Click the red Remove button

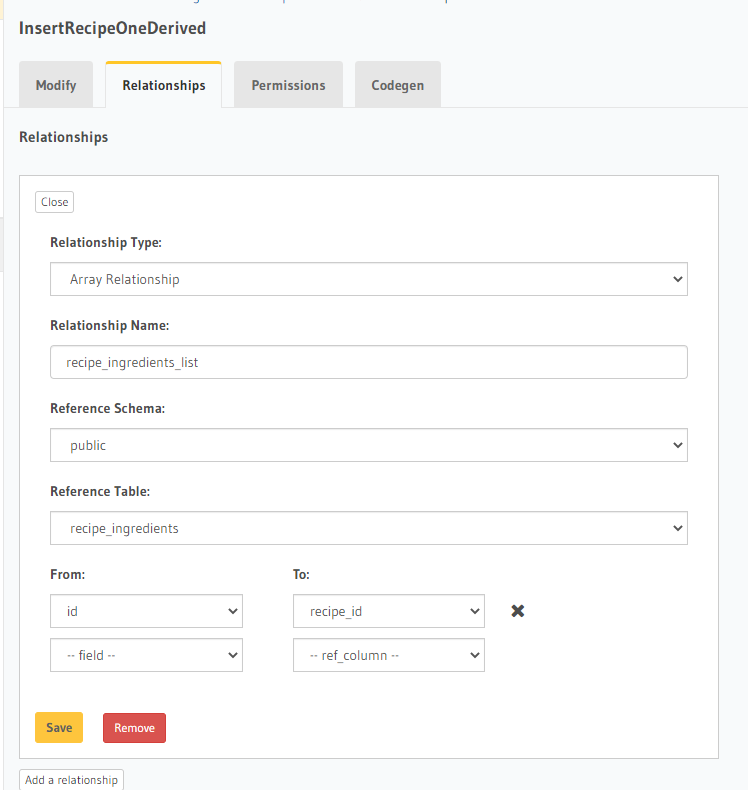click(134, 728)
